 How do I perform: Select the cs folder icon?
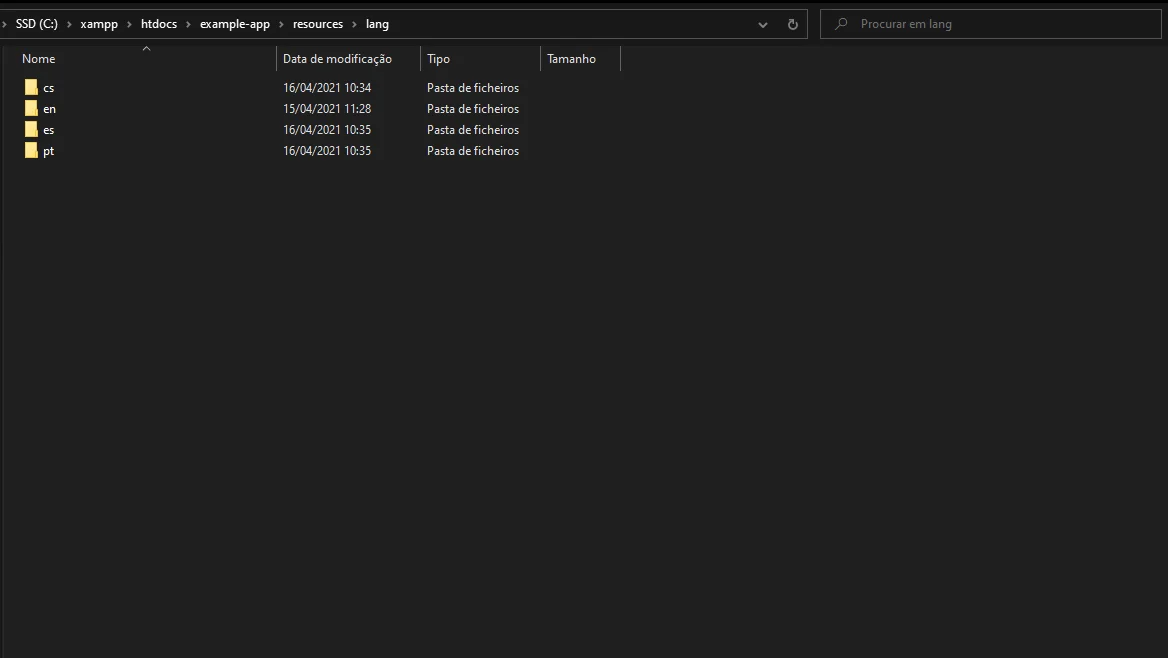tap(31, 88)
